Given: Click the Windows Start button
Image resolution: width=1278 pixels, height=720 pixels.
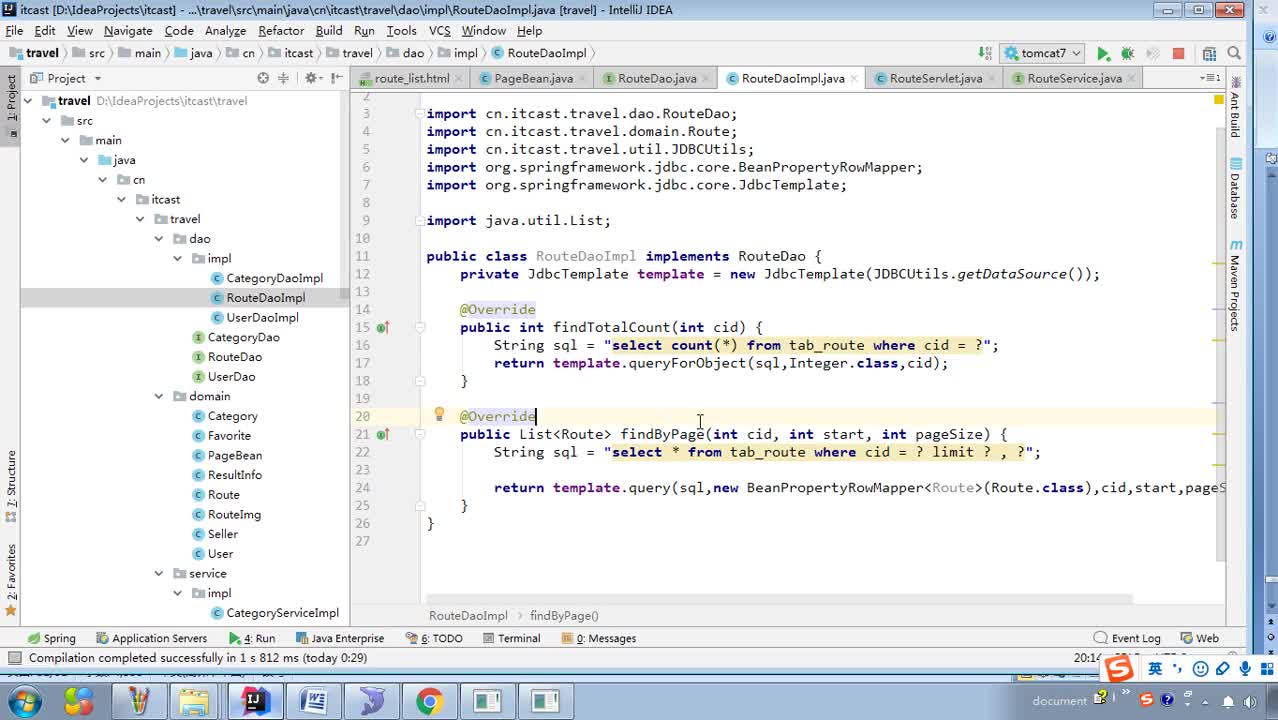Looking at the screenshot, I should tap(23, 701).
